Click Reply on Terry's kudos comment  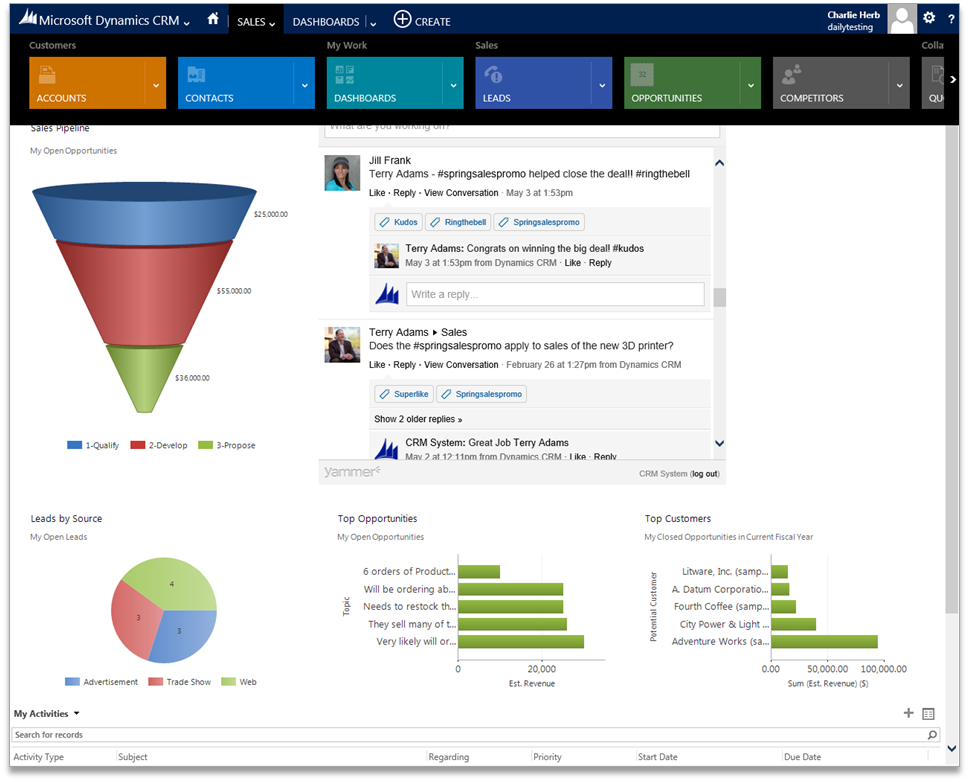(600, 263)
